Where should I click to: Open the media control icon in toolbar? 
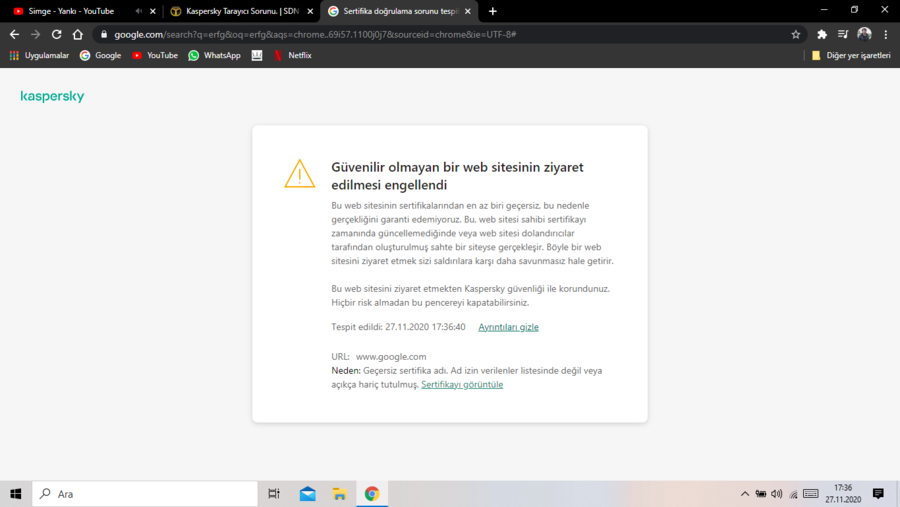click(843, 34)
